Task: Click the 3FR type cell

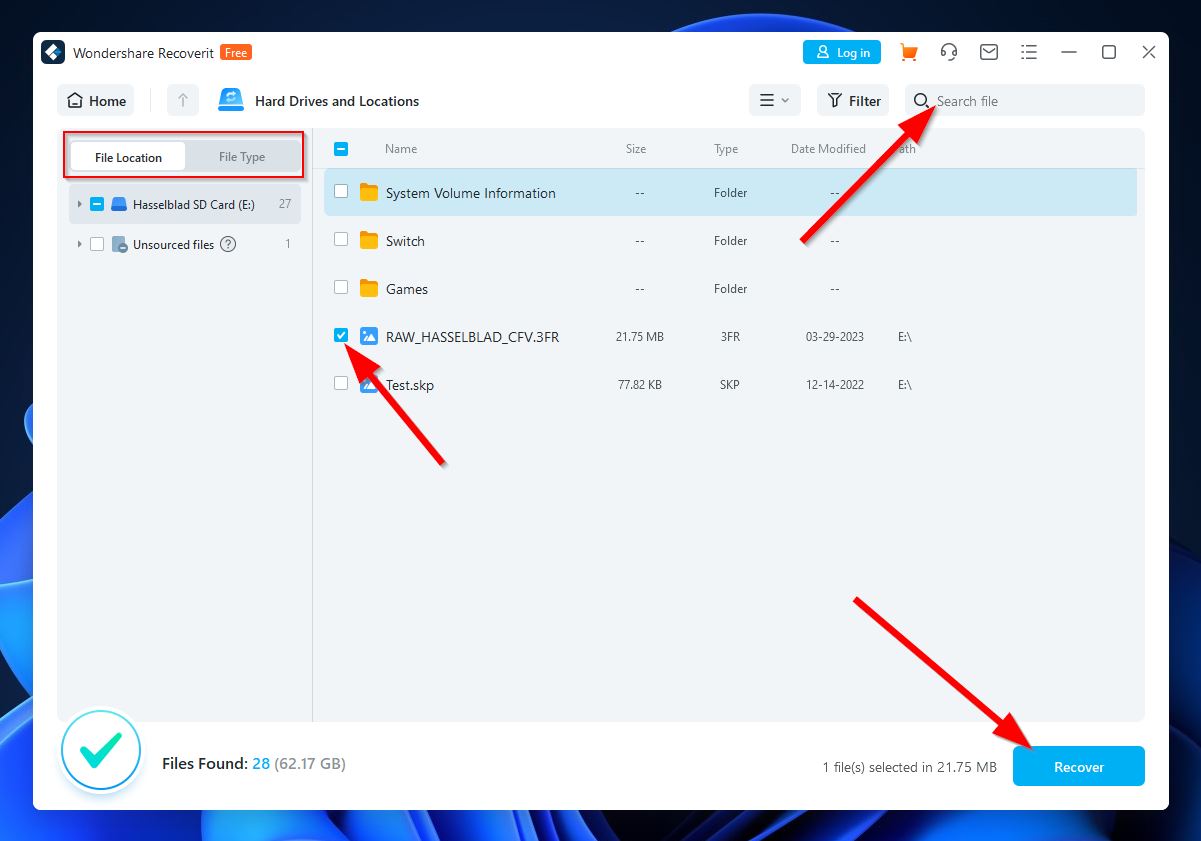Action: [x=730, y=337]
